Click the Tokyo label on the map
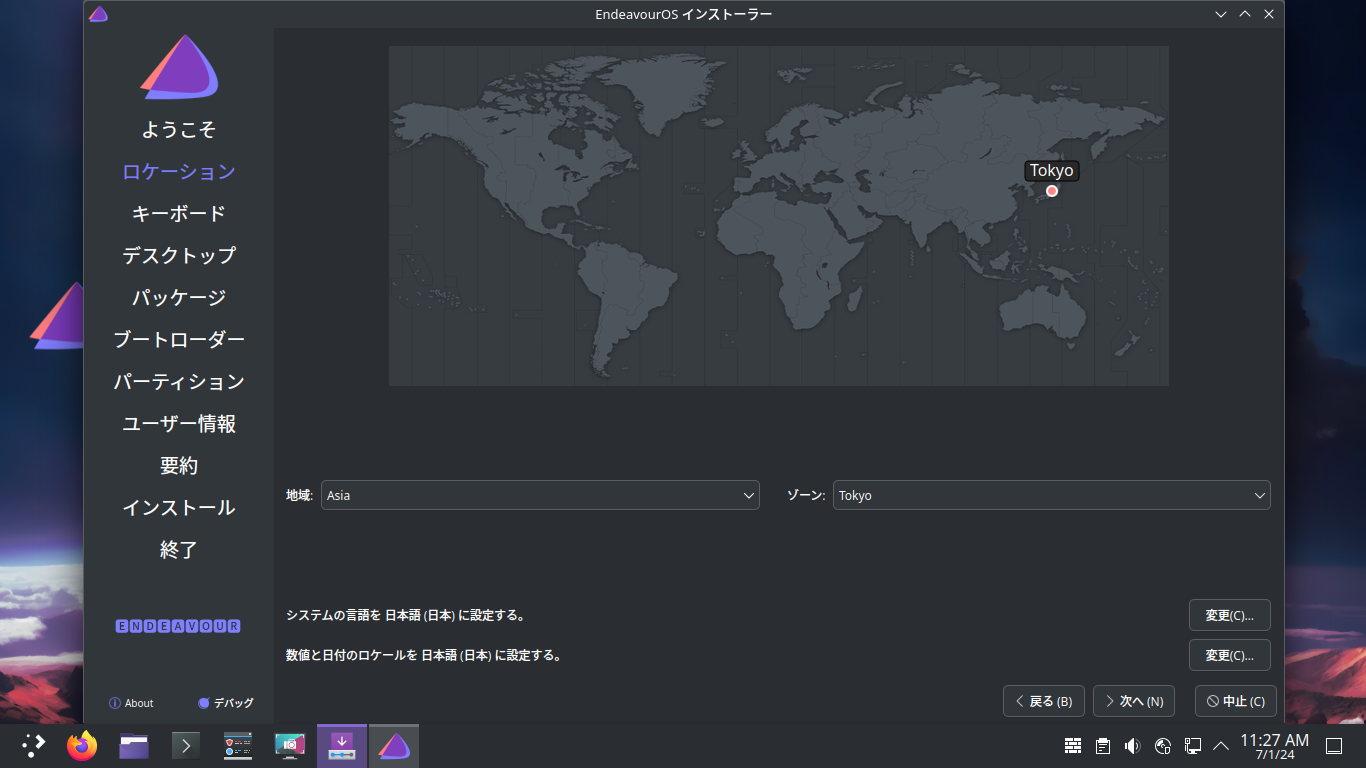The width and height of the screenshot is (1366, 768). point(1052,170)
